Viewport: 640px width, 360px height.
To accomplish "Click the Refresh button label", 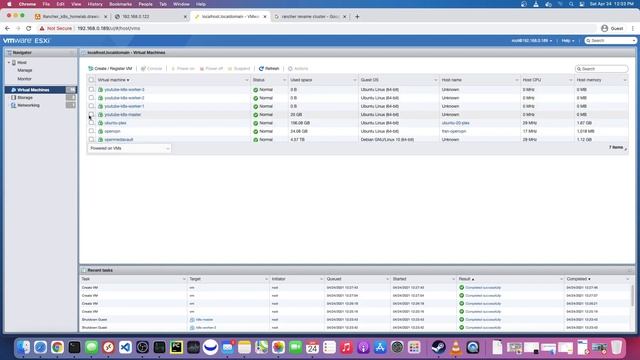I will click(272, 69).
